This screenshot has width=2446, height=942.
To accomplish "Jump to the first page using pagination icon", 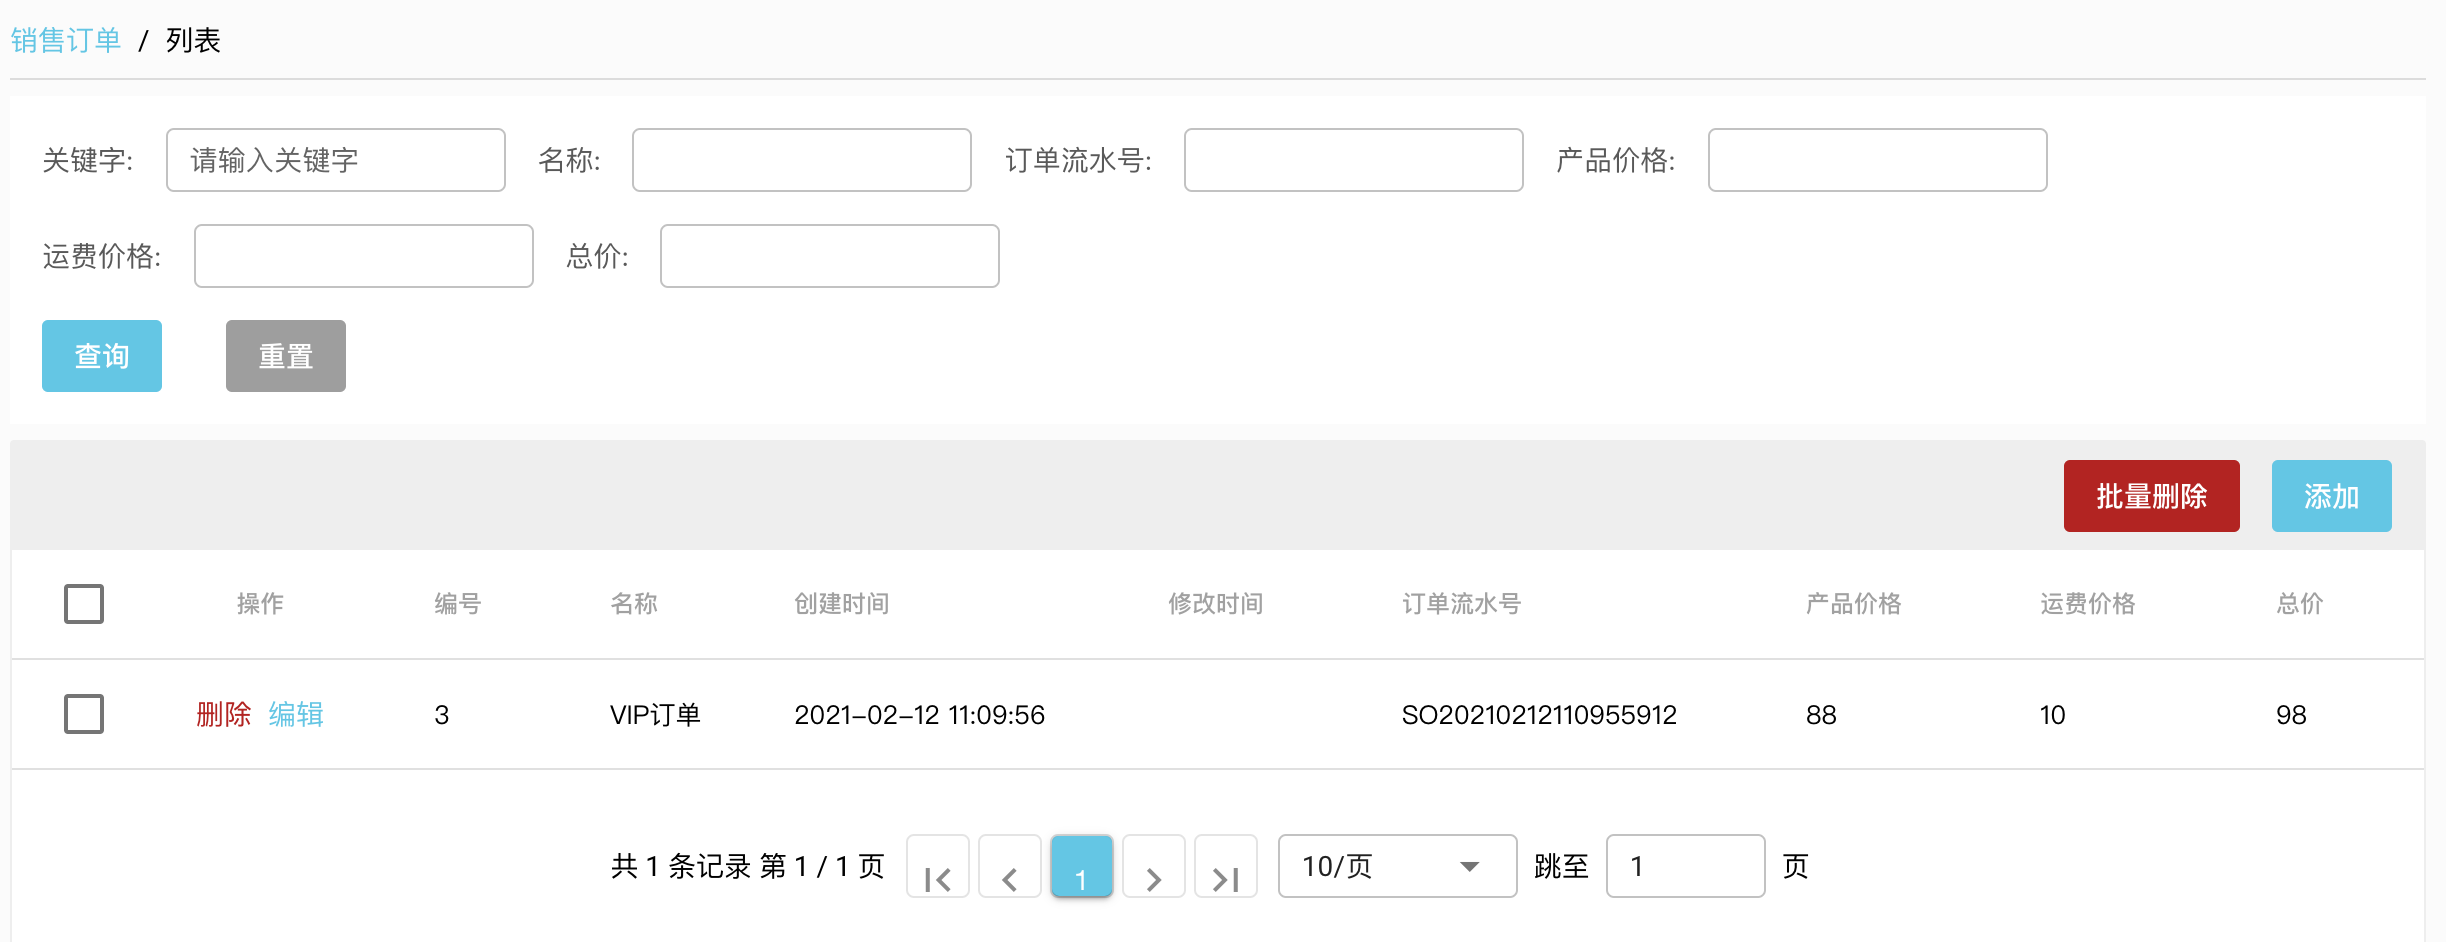I will (x=937, y=866).
